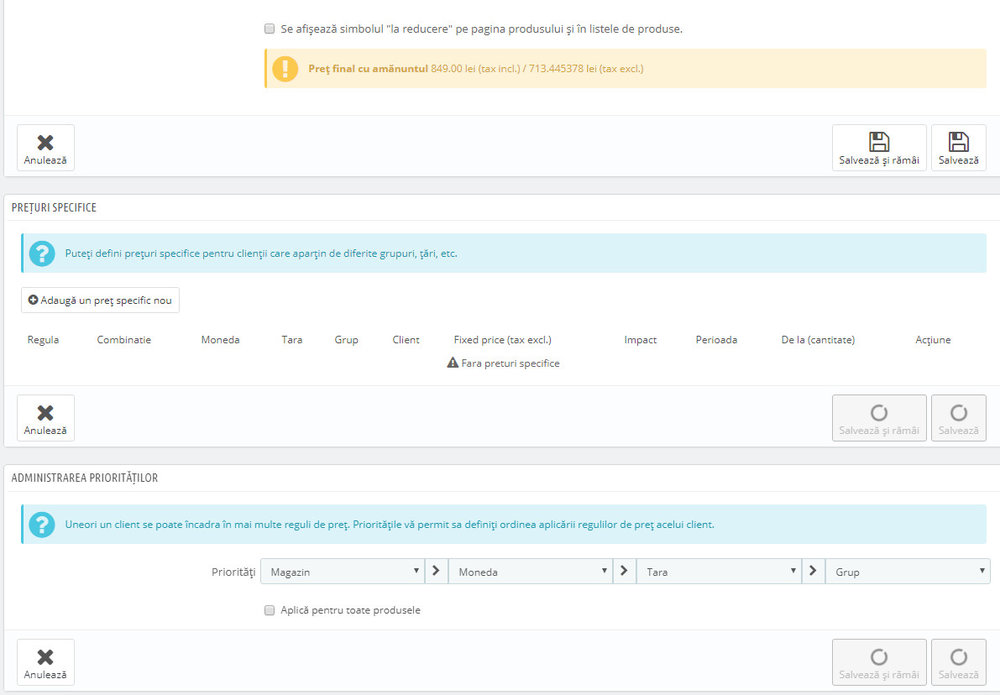The image size is (1000, 695).
Task: Open the "Magazin" priority dropdown
Action: pyautogui.click(x=342, y=571)
